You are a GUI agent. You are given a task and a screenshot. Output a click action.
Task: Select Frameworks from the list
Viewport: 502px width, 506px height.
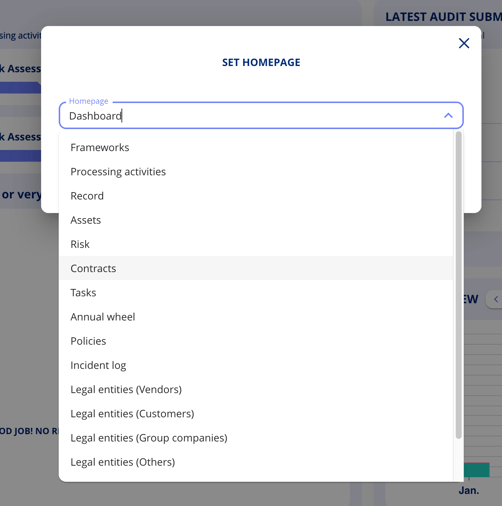pos(256,147)
